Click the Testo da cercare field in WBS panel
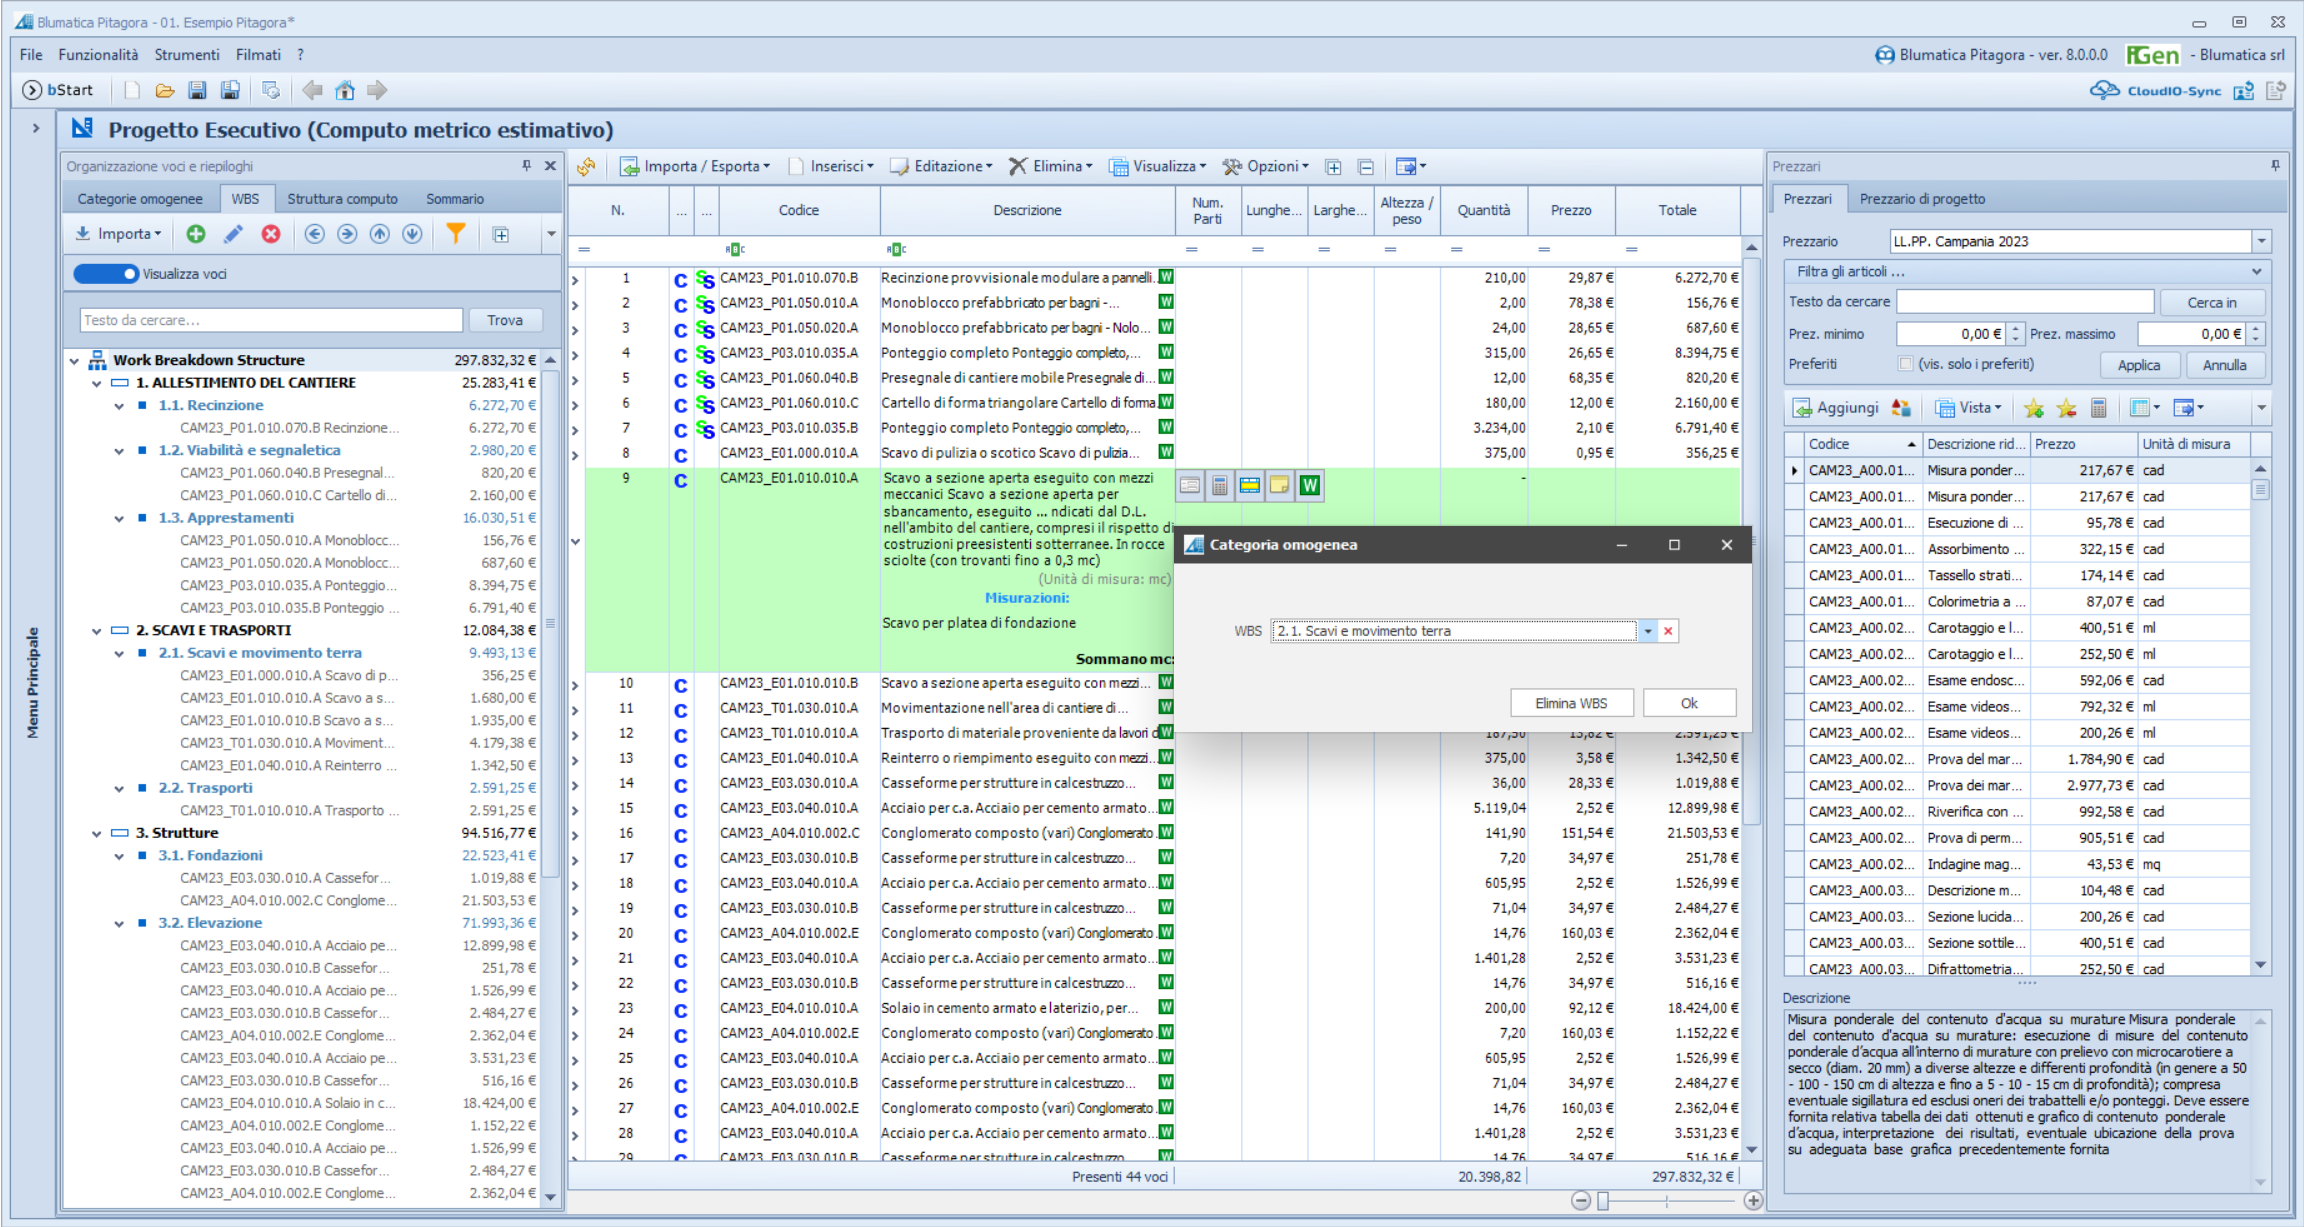The height and width of the screenshot is (1227, 2304). coord(271,320)
